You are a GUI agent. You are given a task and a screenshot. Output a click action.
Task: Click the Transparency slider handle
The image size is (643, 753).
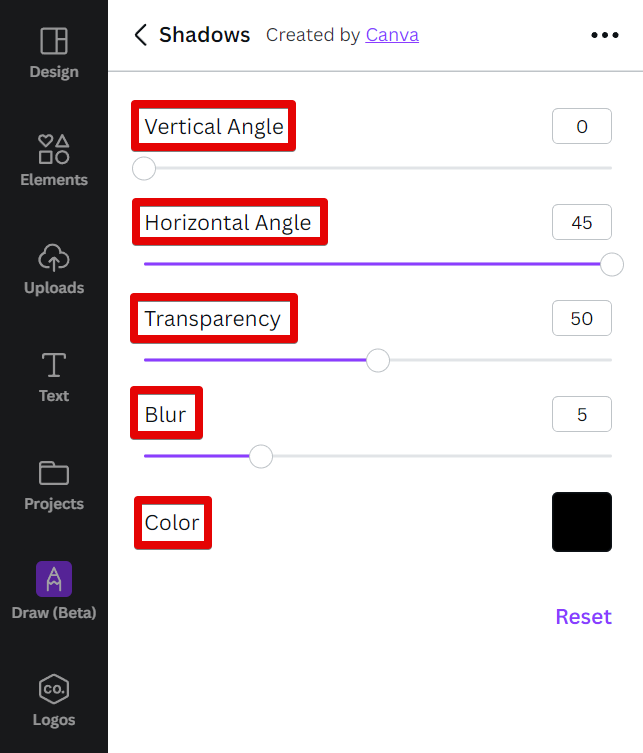378,360
